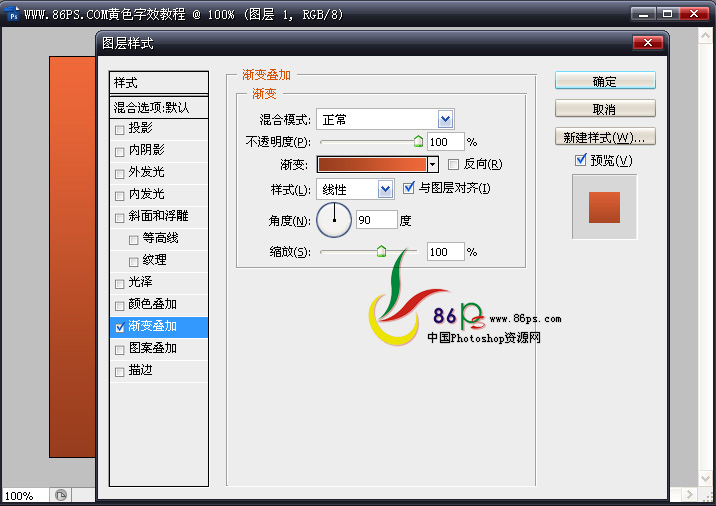Click the horizontal scrollbar right arrow
This screenshot has width=716, height=506.
pyautogui.click(x=690, y=494)
